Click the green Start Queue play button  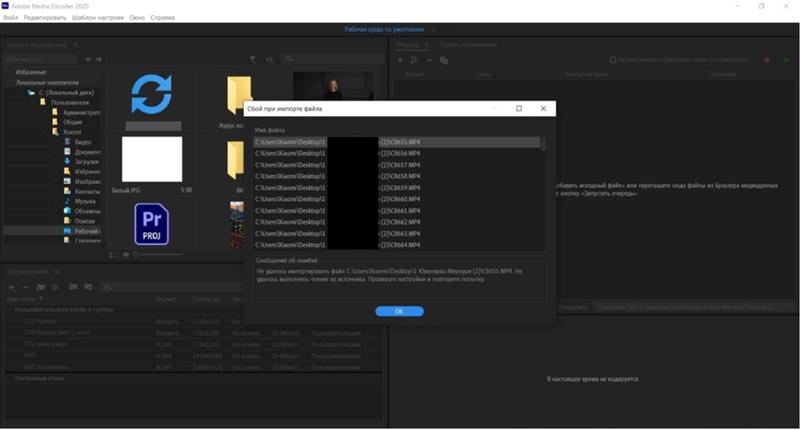786,60
